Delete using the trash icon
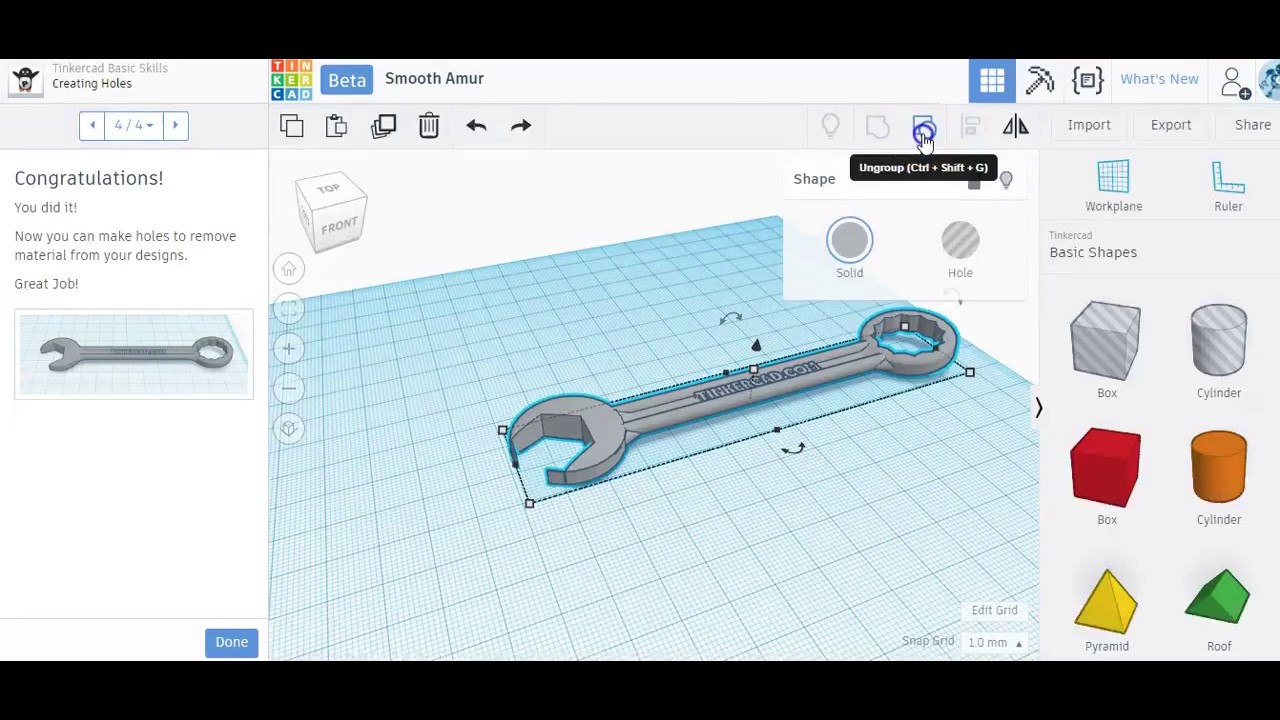The image size is (1280, 720). [429, 126]
